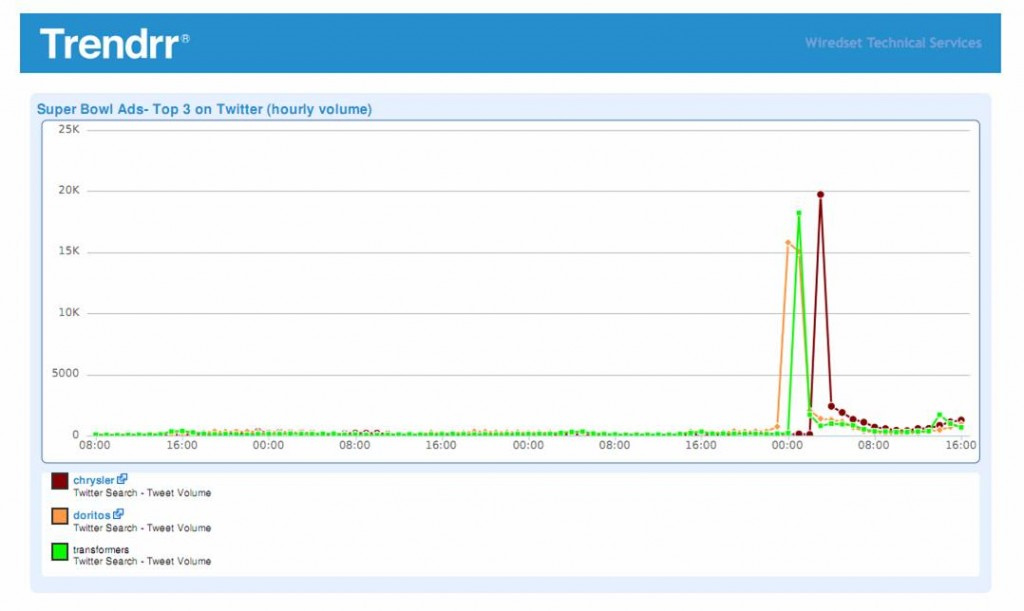Click the chart title Super Bowl Ads- Top 3 on Twitter

pos(204,109)
